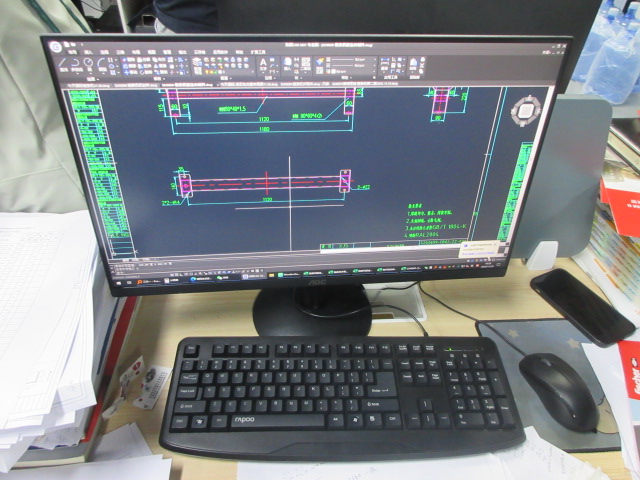Click the dimension text 1170
The width and height of the screenshot is (640, 480).
[264, 119]
